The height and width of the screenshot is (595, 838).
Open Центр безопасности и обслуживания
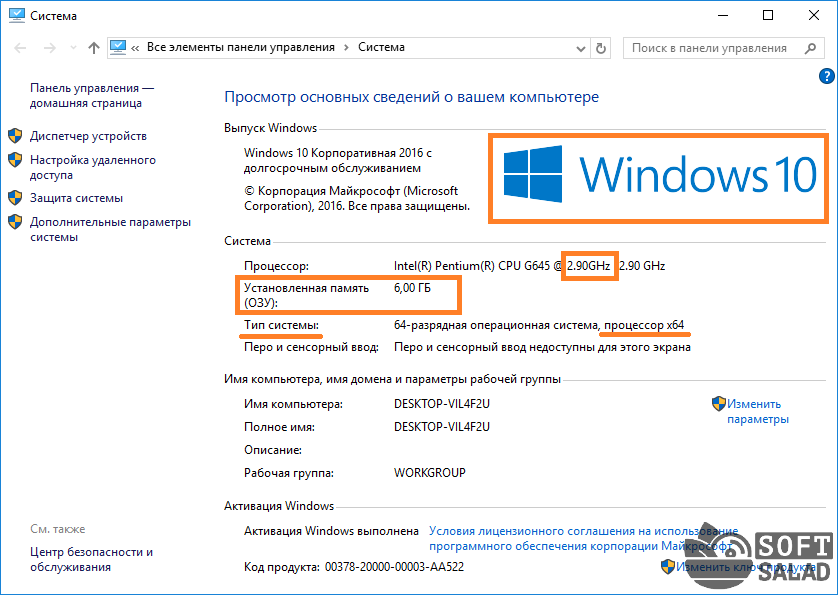click(x=91, y=559)
